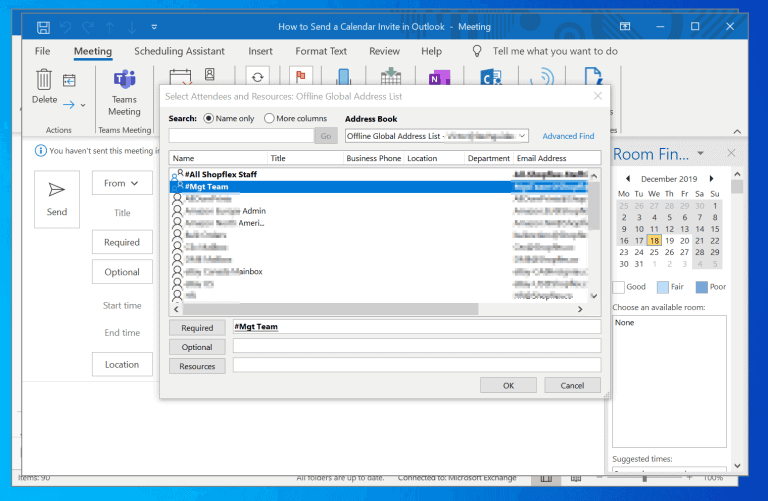This screenshot has height=501, width=768.
Task: Select the Name only radio button
Action: click(209, 118)
